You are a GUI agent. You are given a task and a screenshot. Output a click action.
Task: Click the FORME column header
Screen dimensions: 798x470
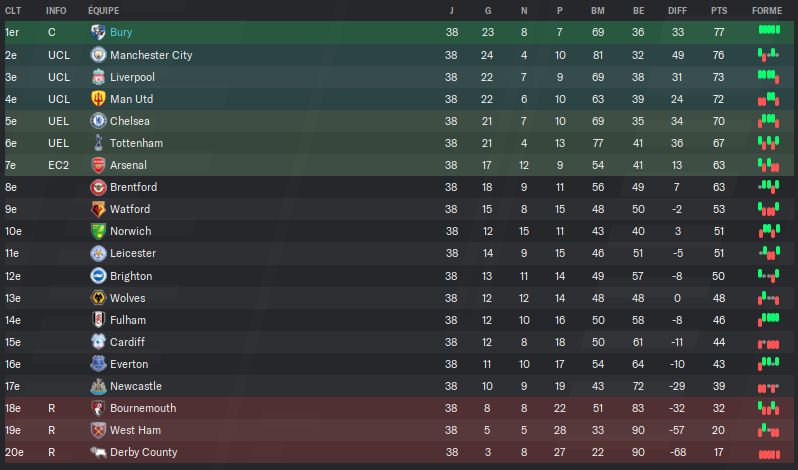[x=767, y=10]
